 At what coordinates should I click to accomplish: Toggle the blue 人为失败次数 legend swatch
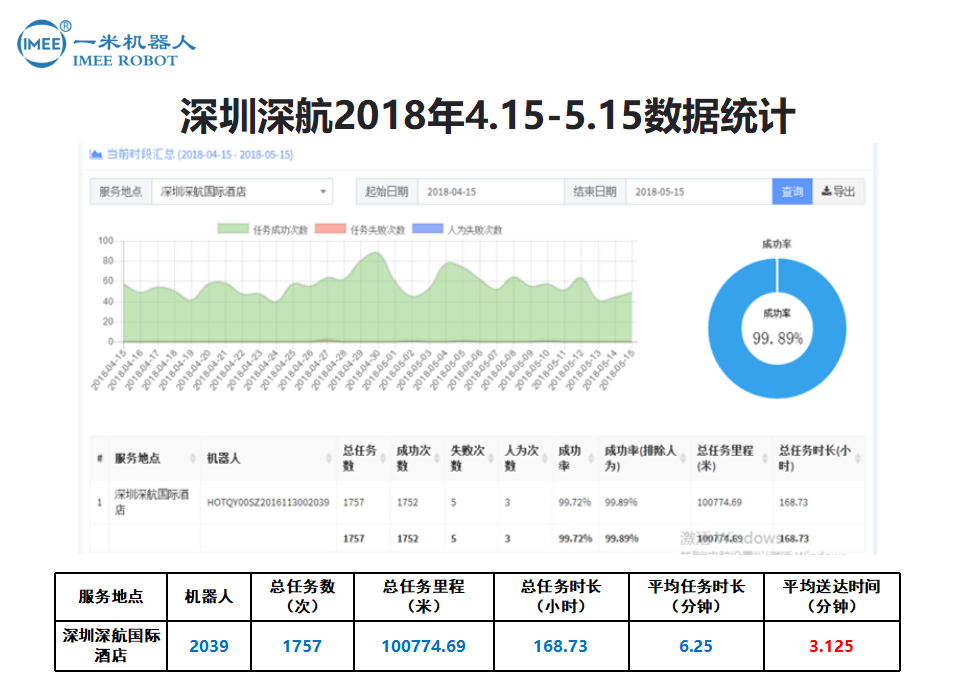tap(428, 229)
